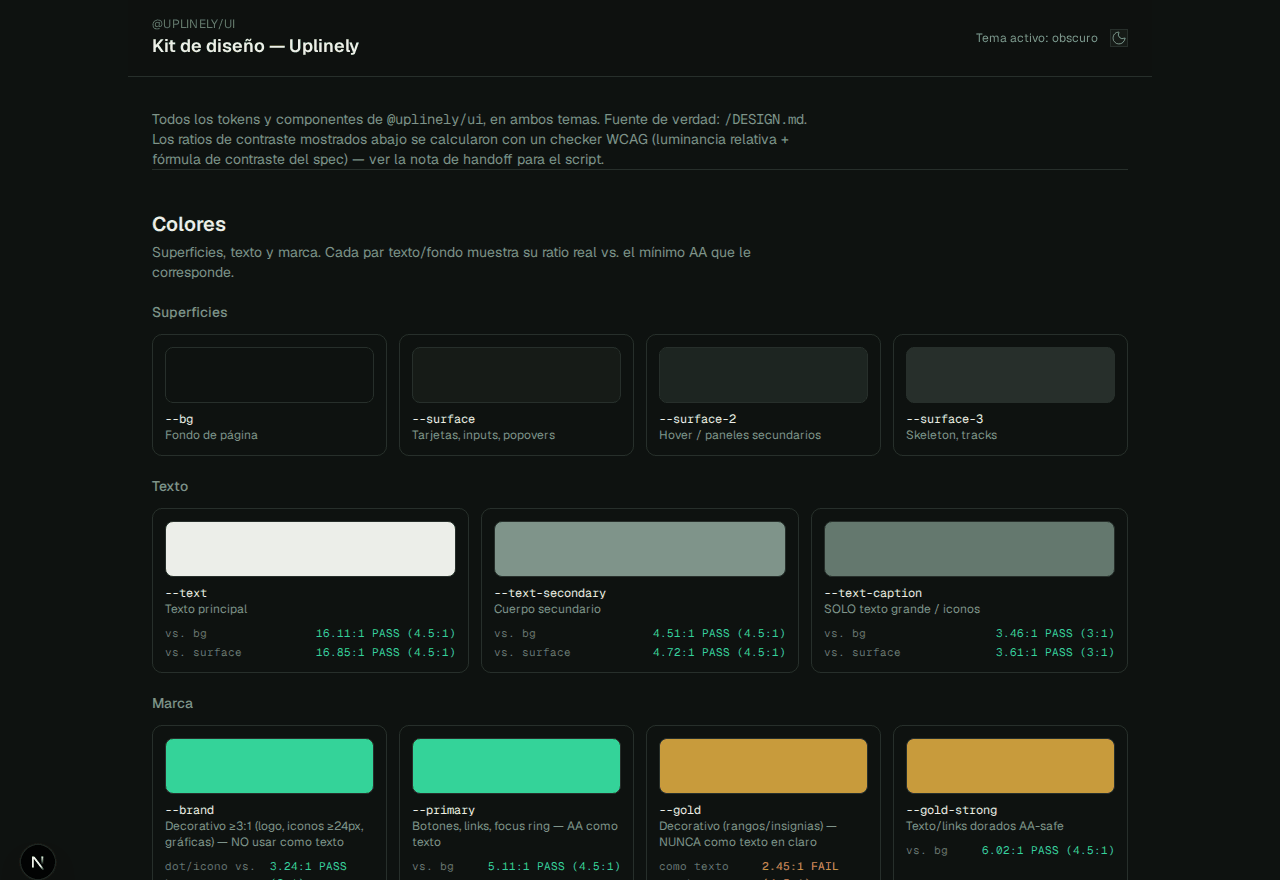Screen dimensions: 1280x880
Task: Click the "Texto principal" description
Action: 206,609
